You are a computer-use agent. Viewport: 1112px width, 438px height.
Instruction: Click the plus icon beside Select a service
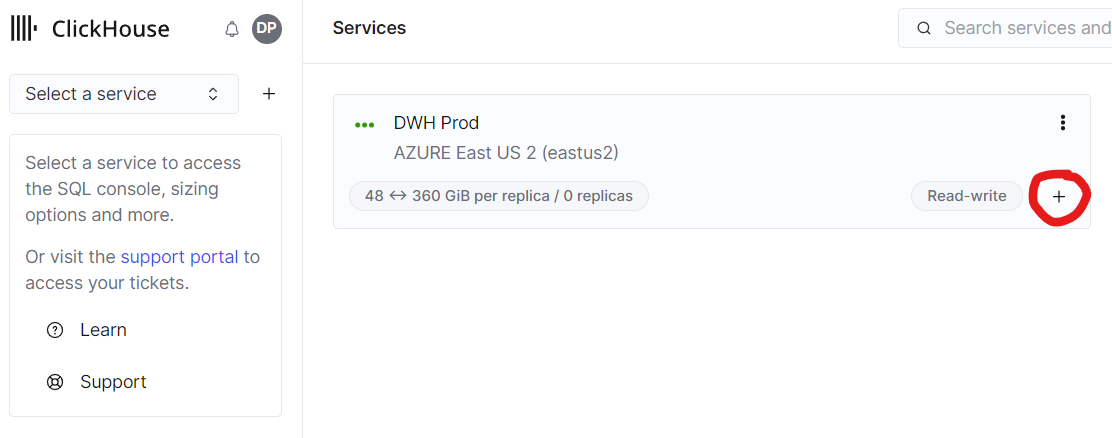[x=268, y=94]
